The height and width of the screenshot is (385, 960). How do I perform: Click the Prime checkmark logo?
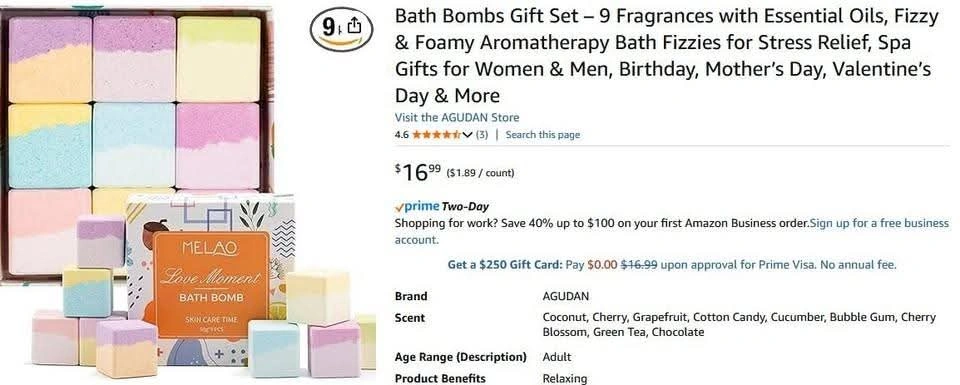[399, 207]
